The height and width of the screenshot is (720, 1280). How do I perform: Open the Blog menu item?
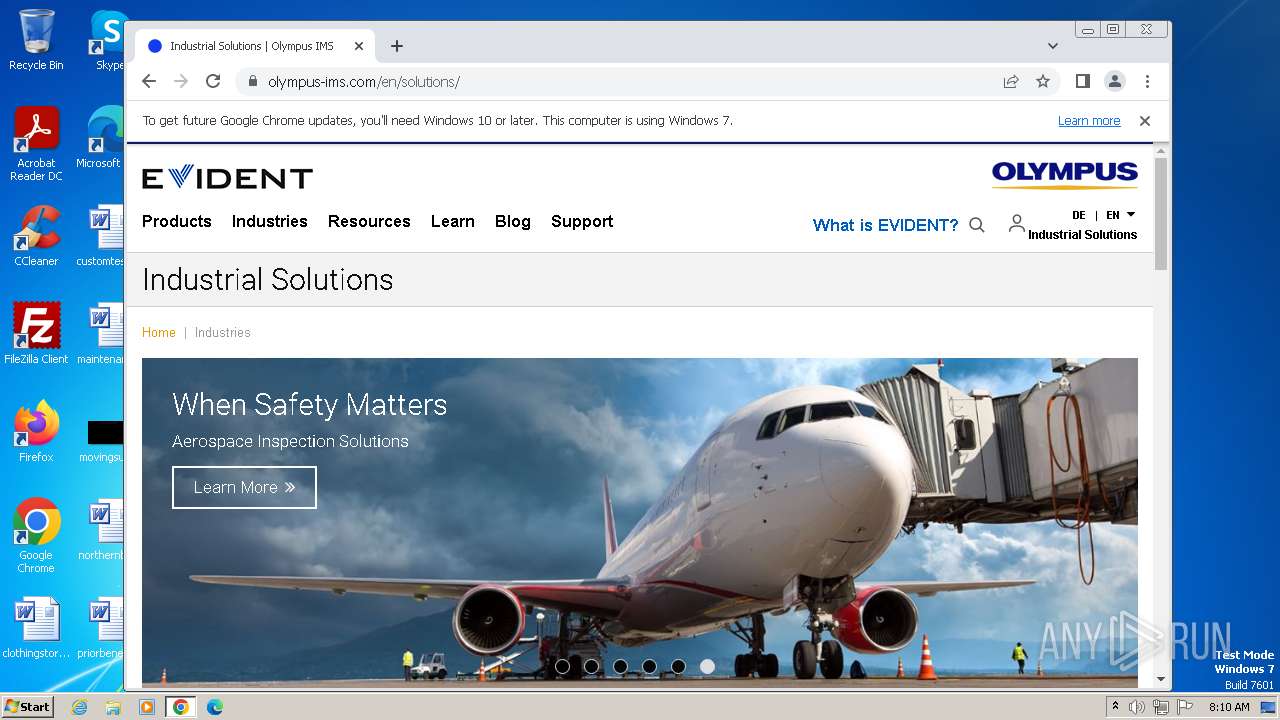click(513, 222)
